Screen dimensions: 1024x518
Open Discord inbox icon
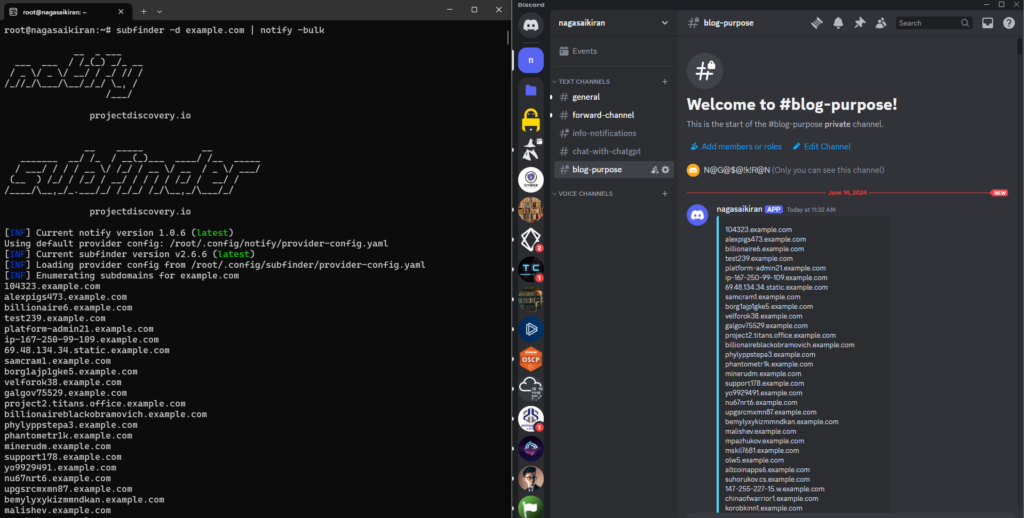click(x=987, y=23)
